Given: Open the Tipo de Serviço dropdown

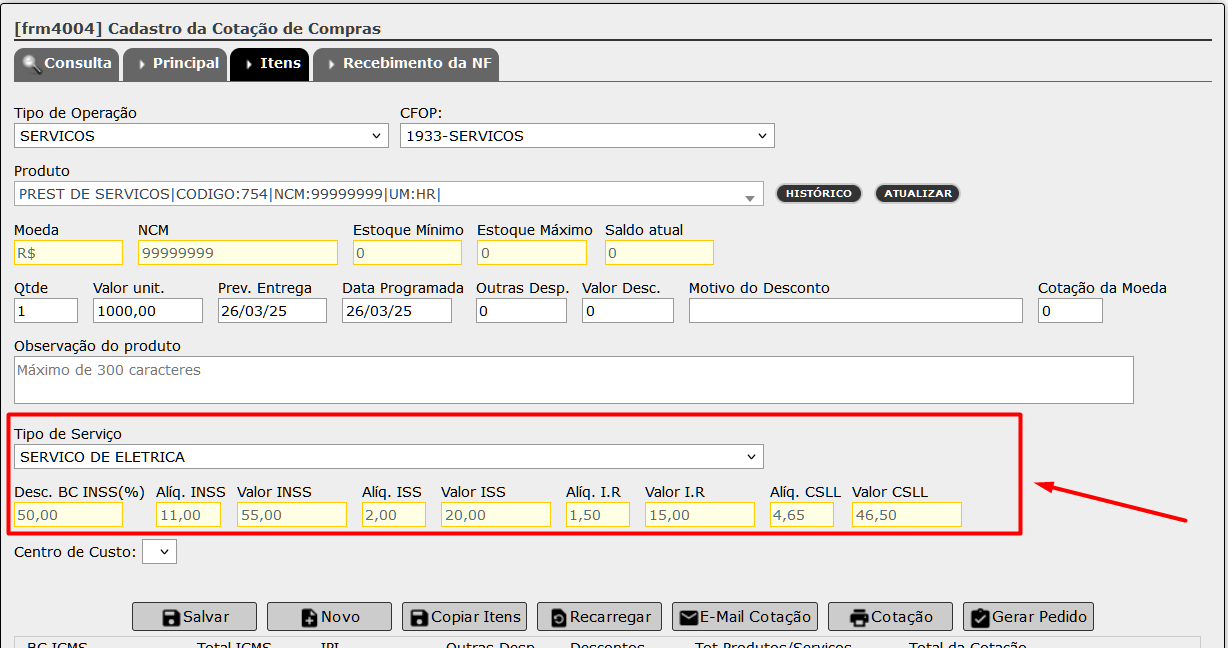Looking at the screenshot, I should tap(389, 457).
